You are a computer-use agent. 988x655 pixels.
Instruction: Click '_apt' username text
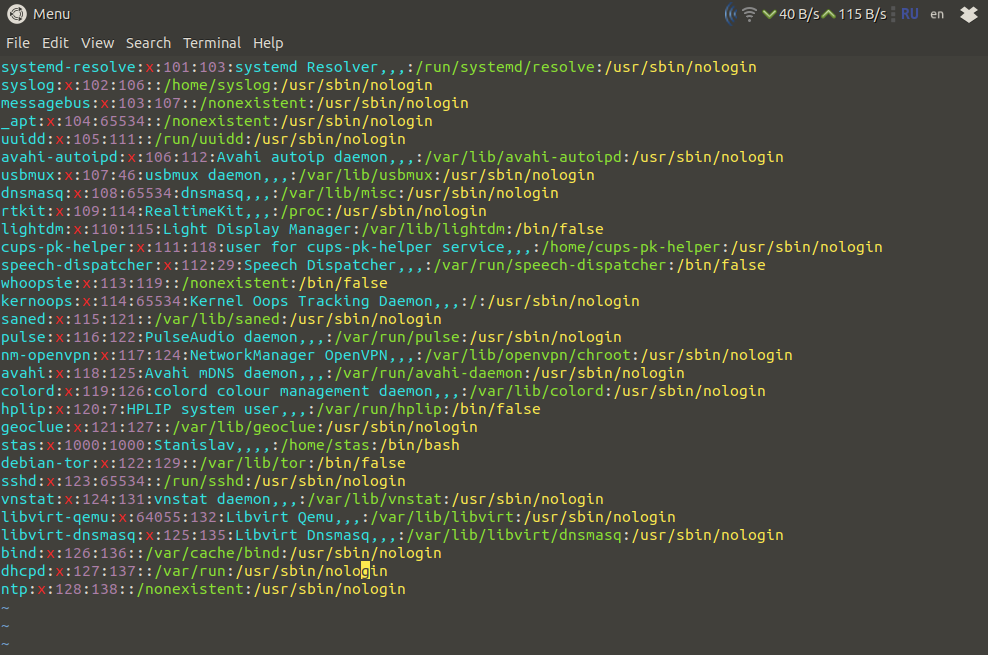(x=19, y=121)
